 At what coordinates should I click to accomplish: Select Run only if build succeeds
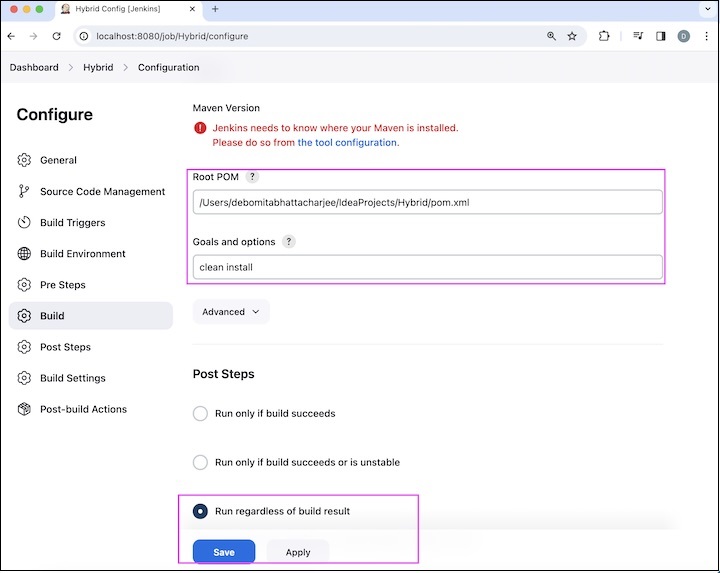[x=200, y=413]
